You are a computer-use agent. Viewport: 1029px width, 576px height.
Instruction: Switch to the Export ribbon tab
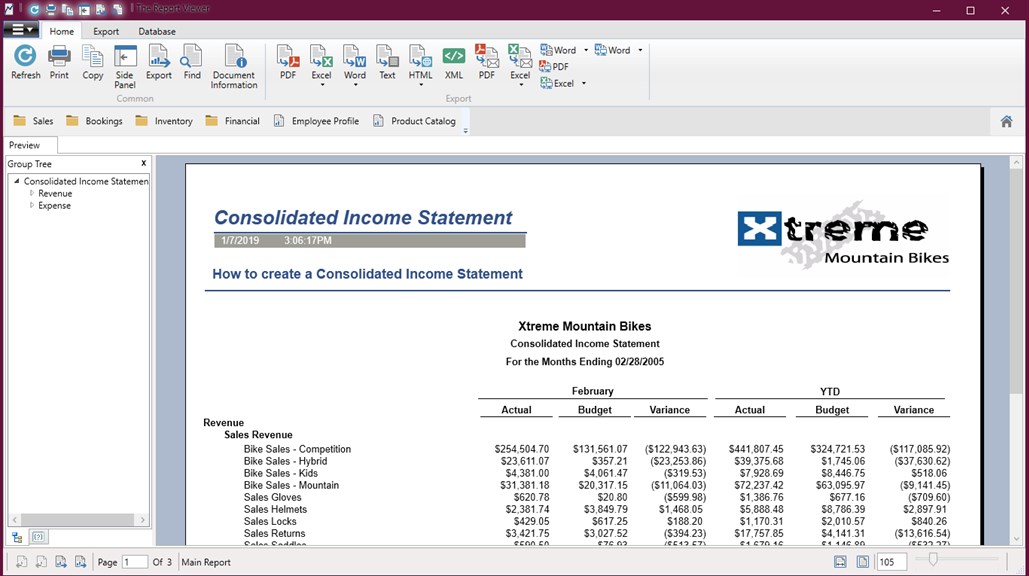coord(106,31)
